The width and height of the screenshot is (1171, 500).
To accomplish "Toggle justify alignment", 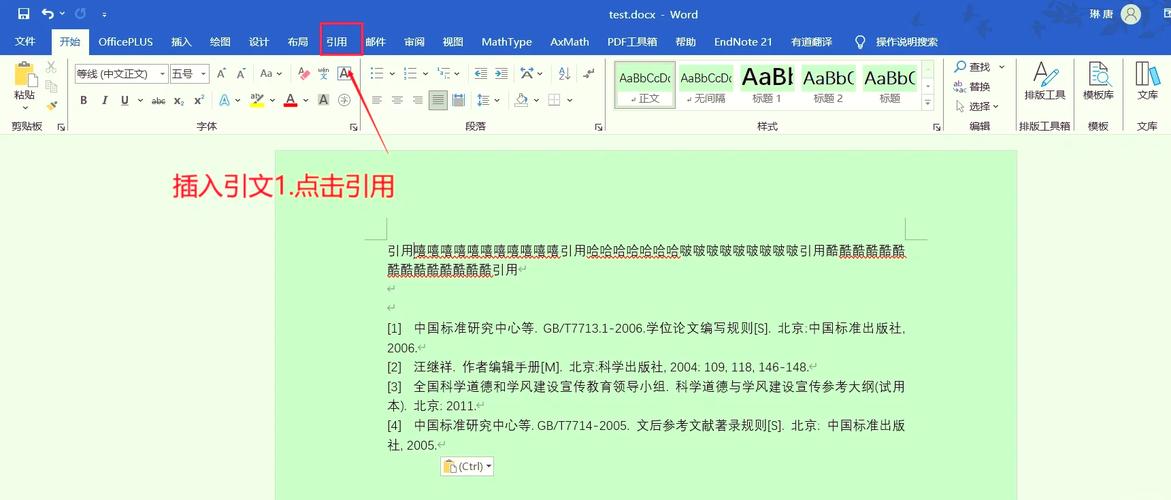I will 438,100.
